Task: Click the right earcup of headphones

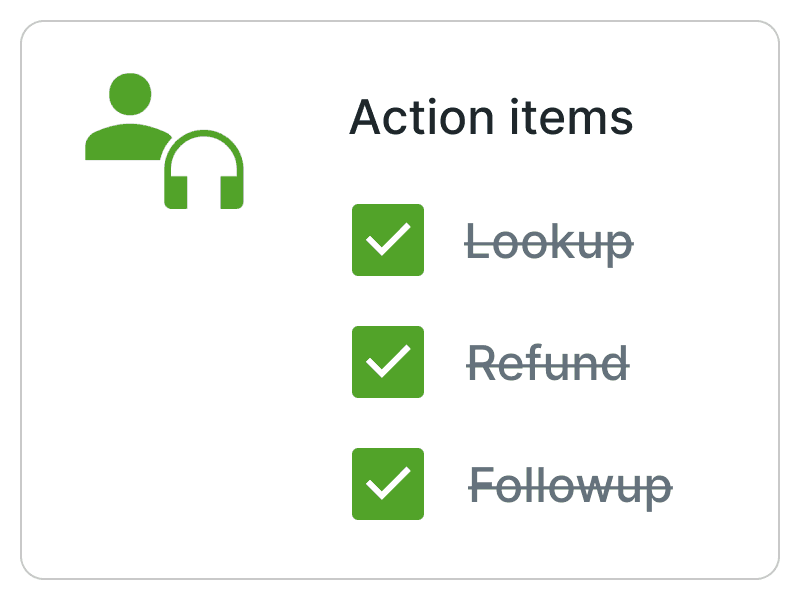Action: pos(232,192)
